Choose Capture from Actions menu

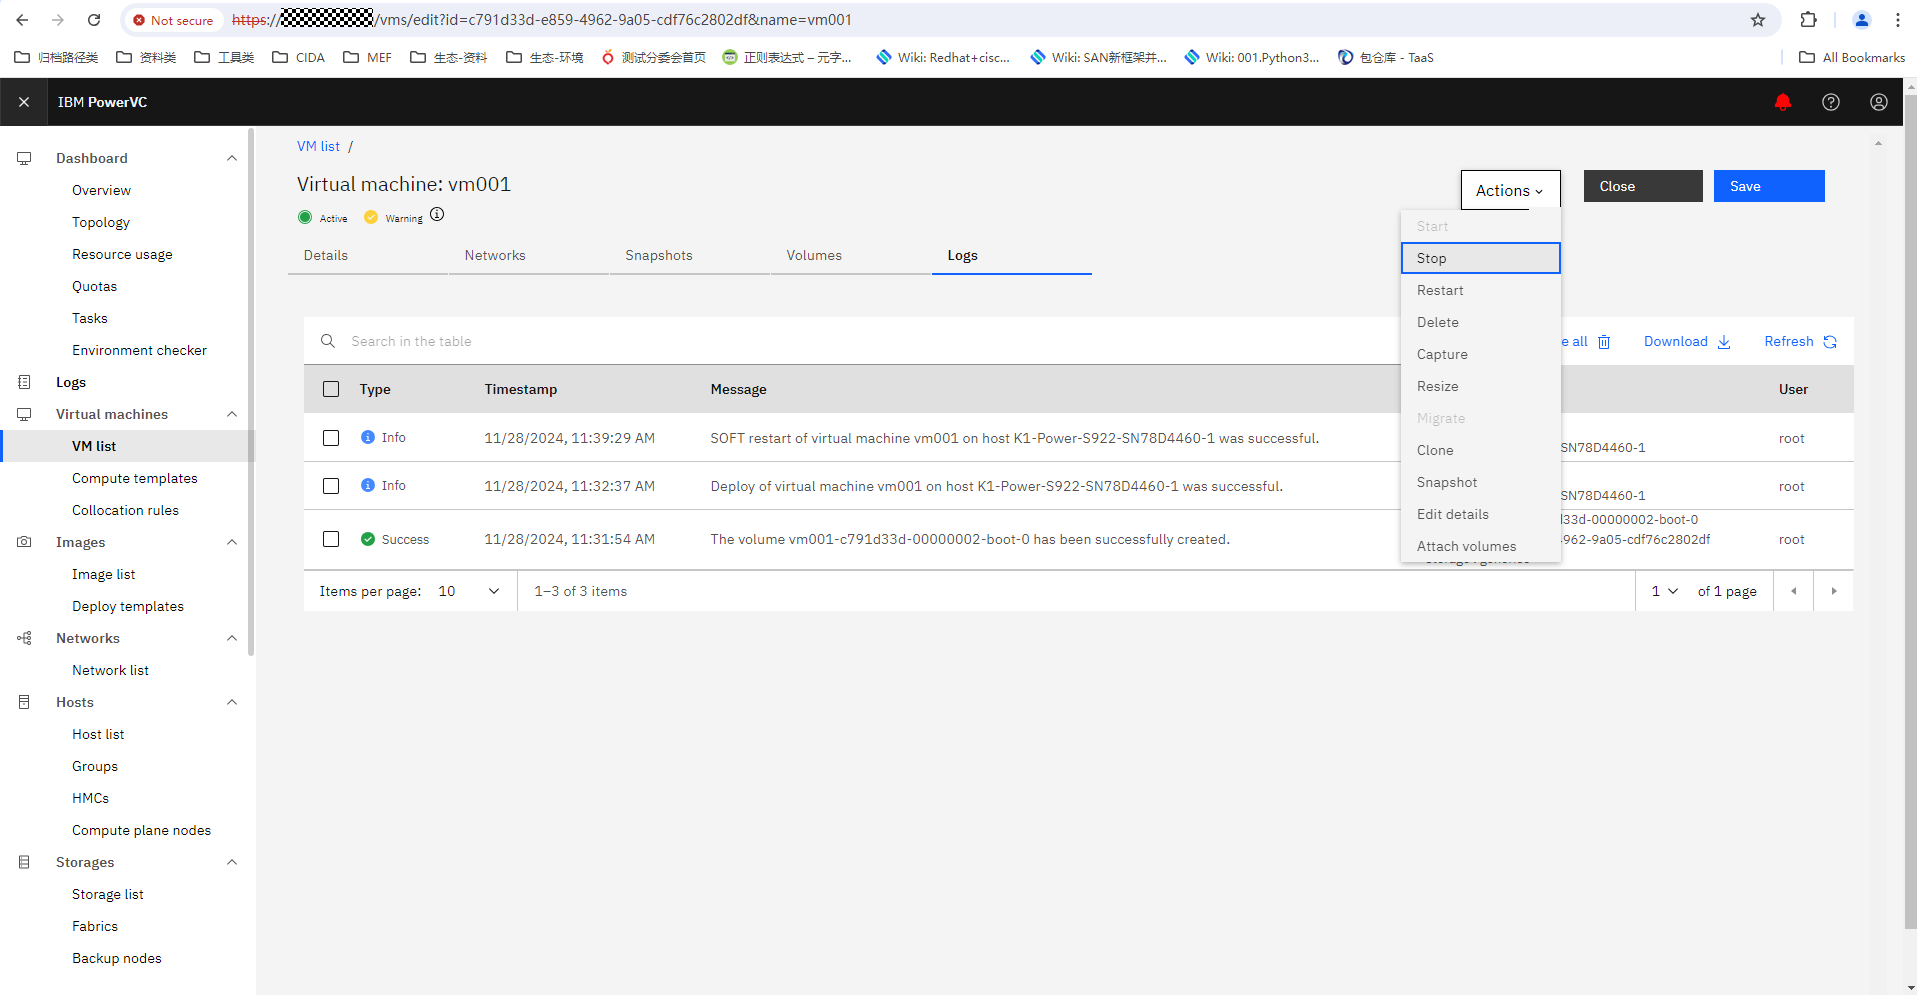click(x=1480, y=354)
